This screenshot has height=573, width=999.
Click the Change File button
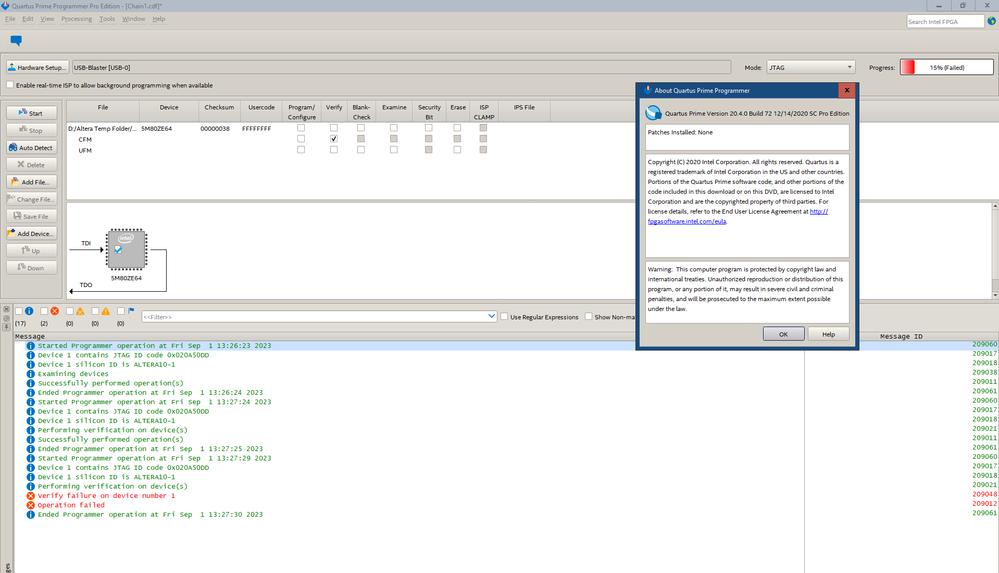click(32, 199)
